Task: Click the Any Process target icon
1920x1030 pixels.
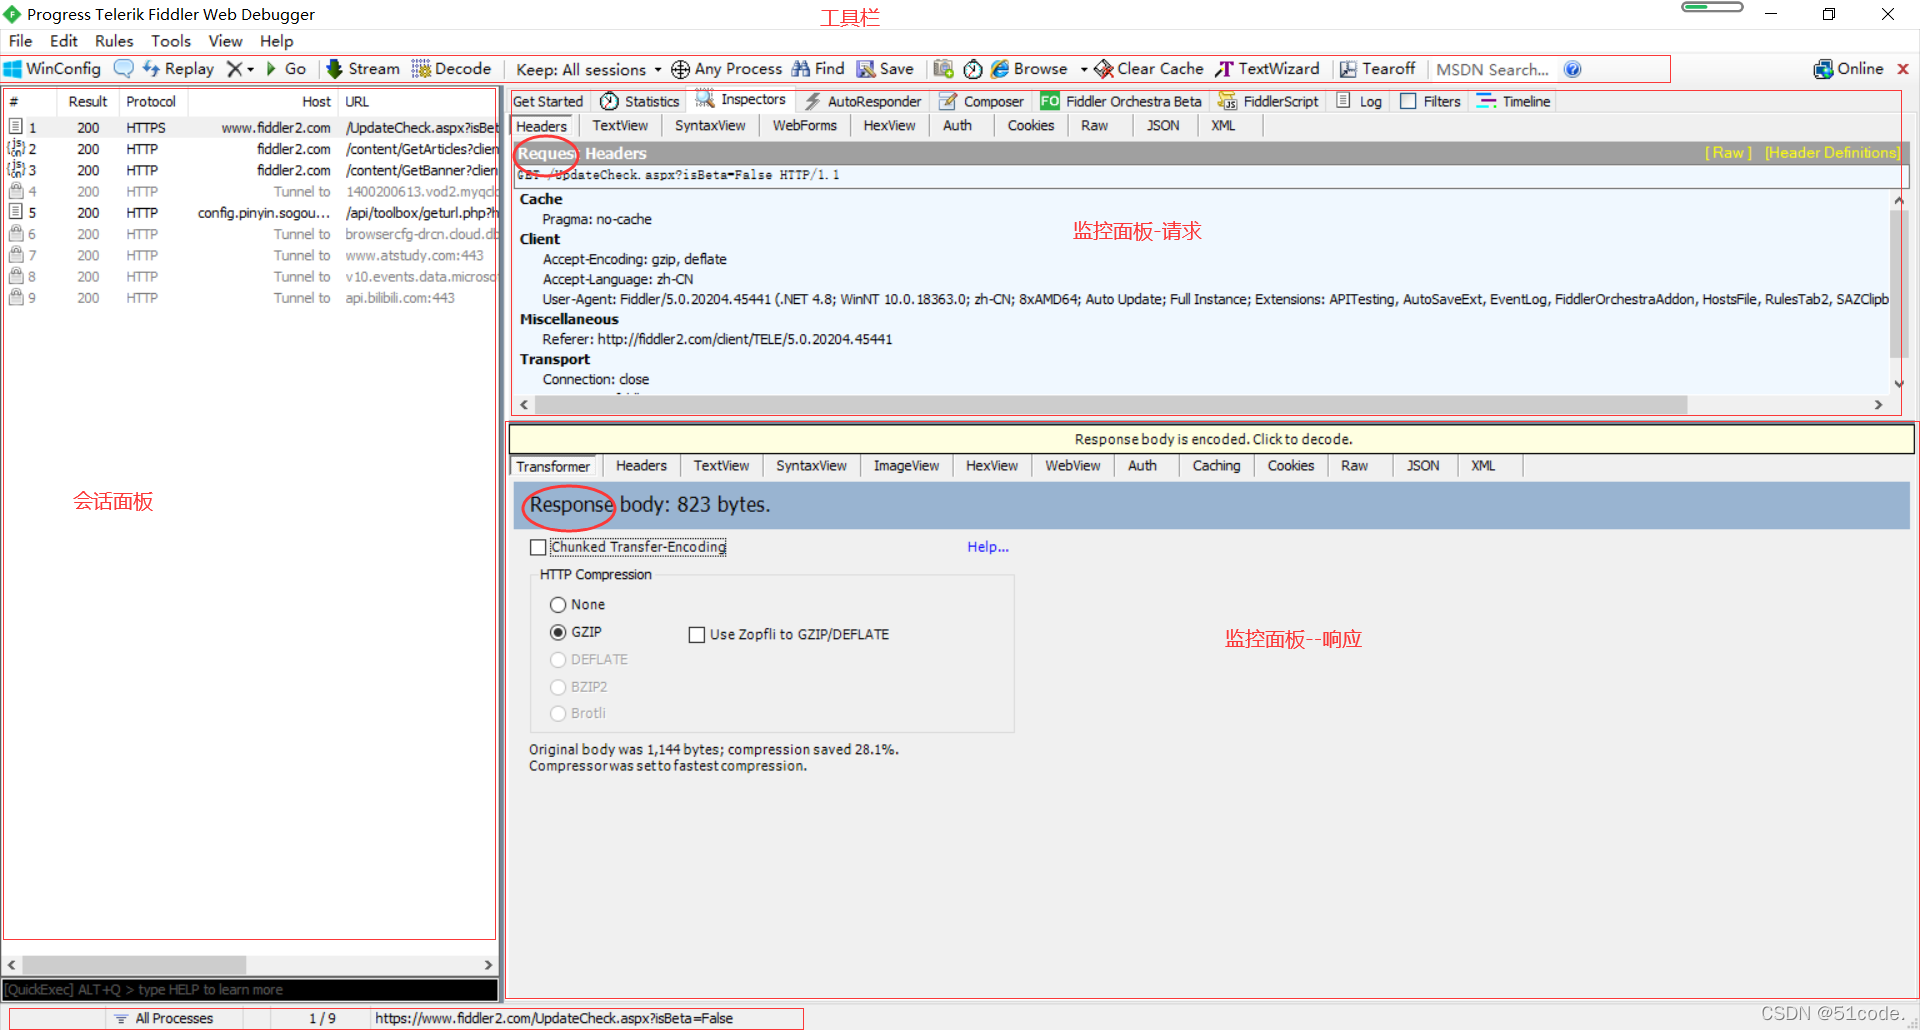Action: coord(680,69)
